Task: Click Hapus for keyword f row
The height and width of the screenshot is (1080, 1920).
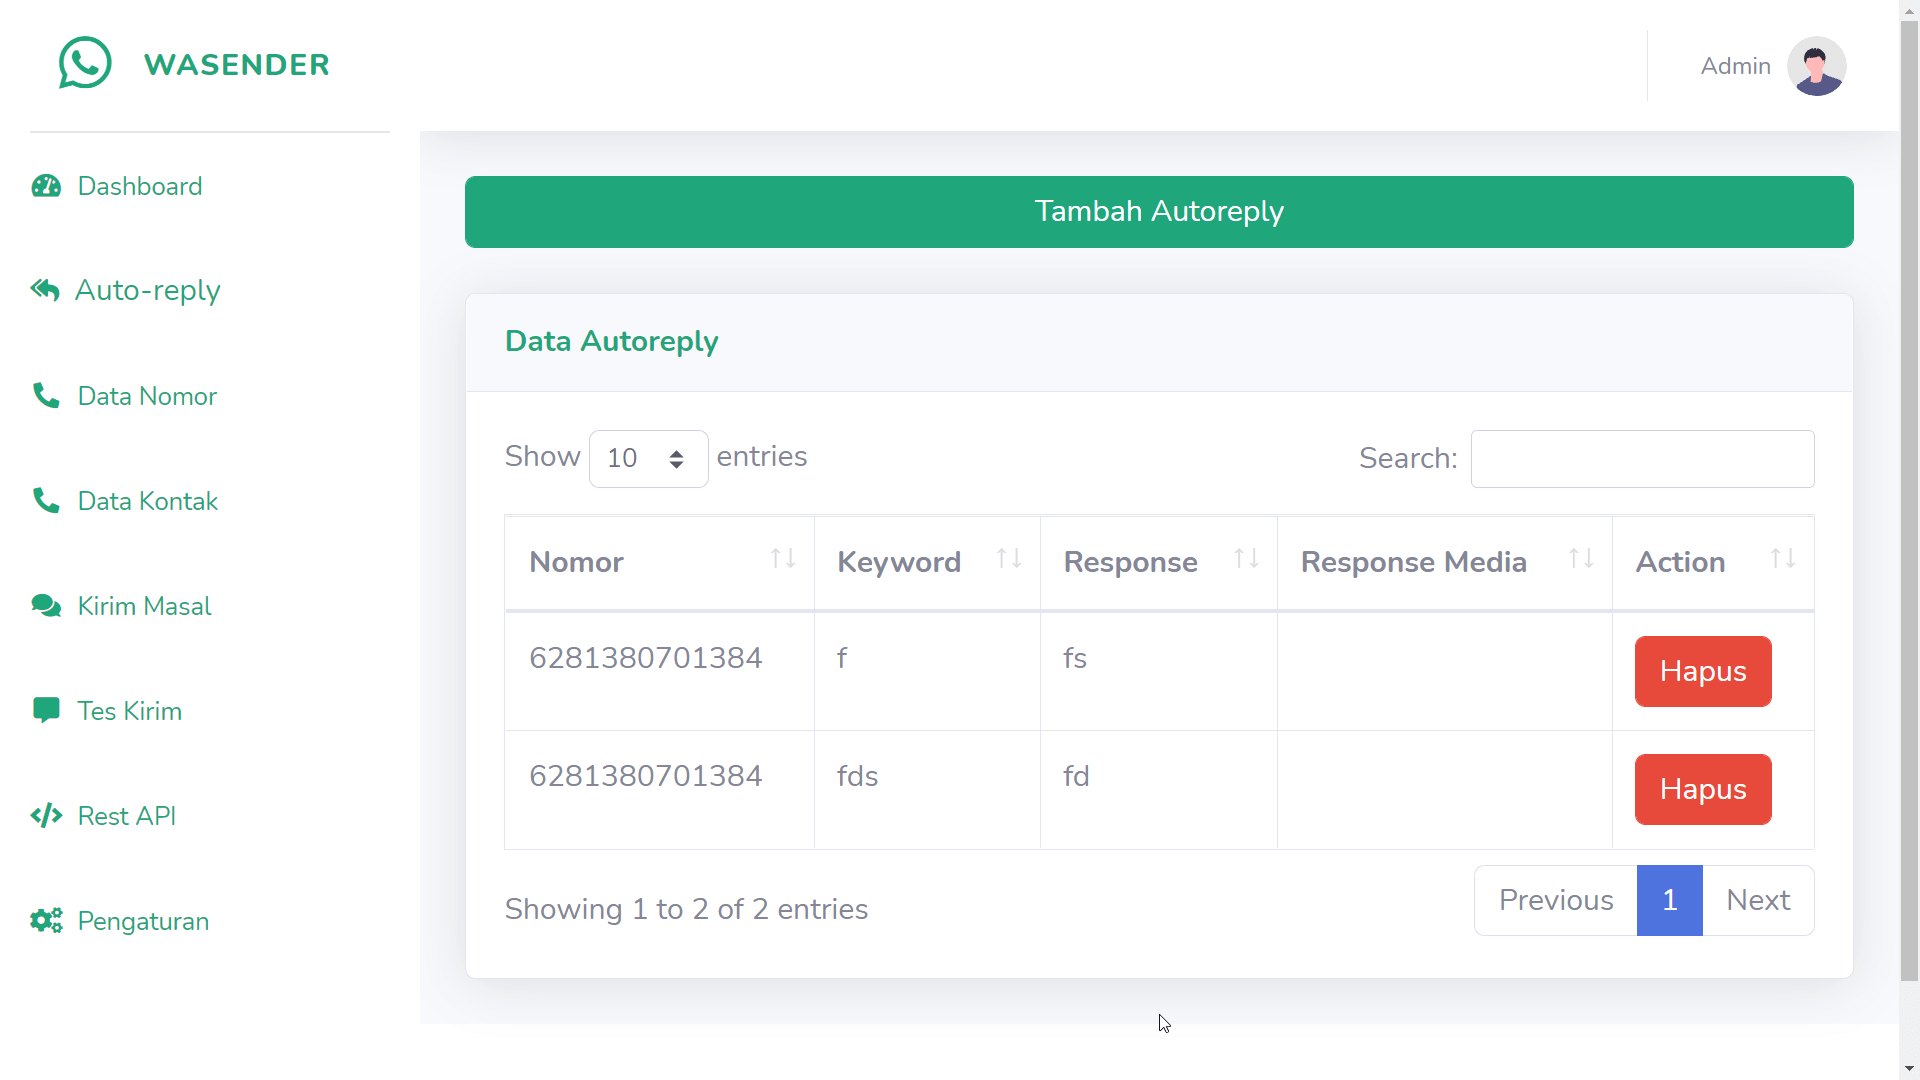Action: (x=1702, y=671)
